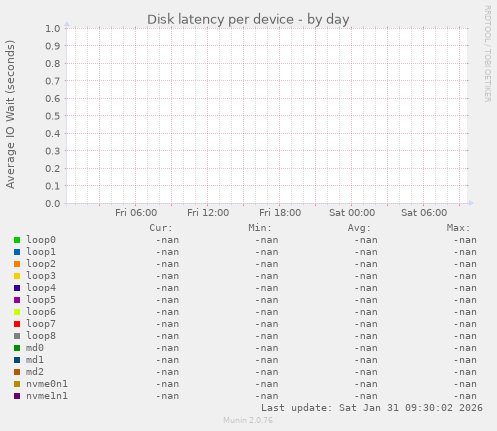
Task: Click the brown md2 legend color swatch
Action: (x=17, y=372)
